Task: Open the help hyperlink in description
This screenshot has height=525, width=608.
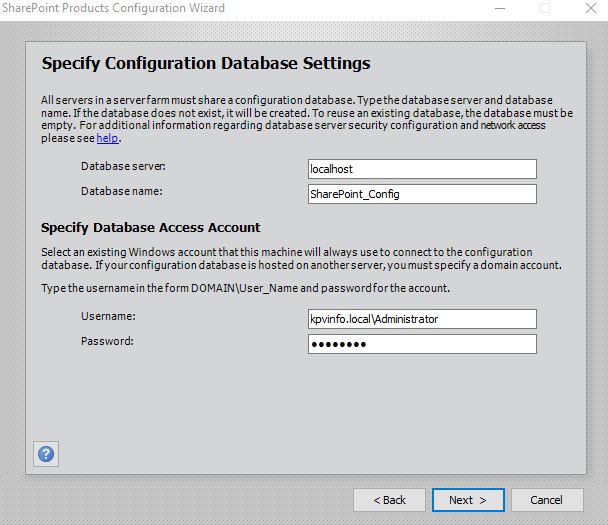Action: pyautogui.click(x=107, y=138)
